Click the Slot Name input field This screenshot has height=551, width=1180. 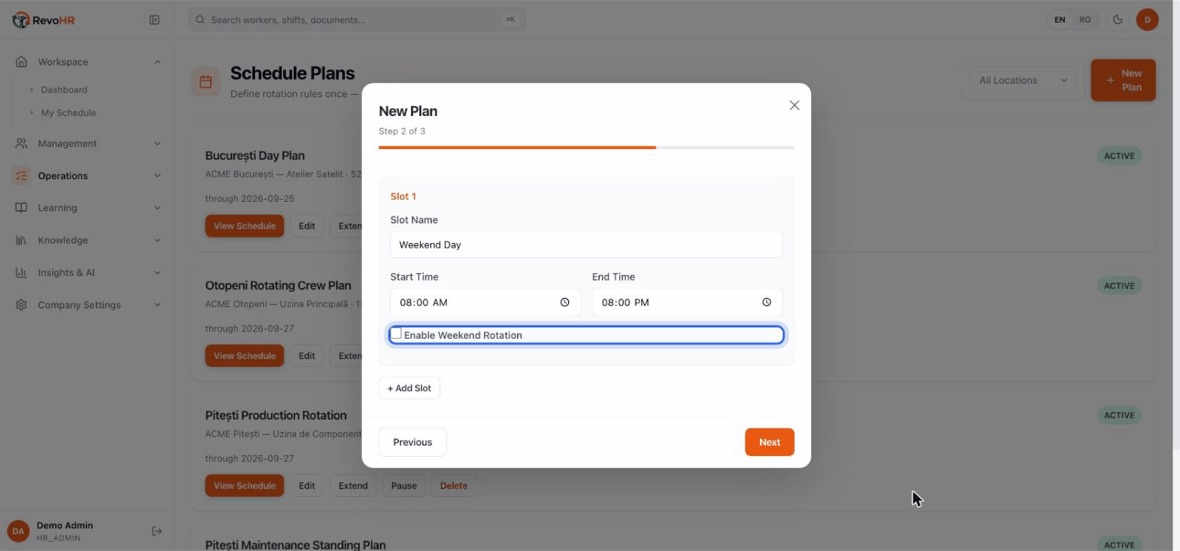pos(586,245)
